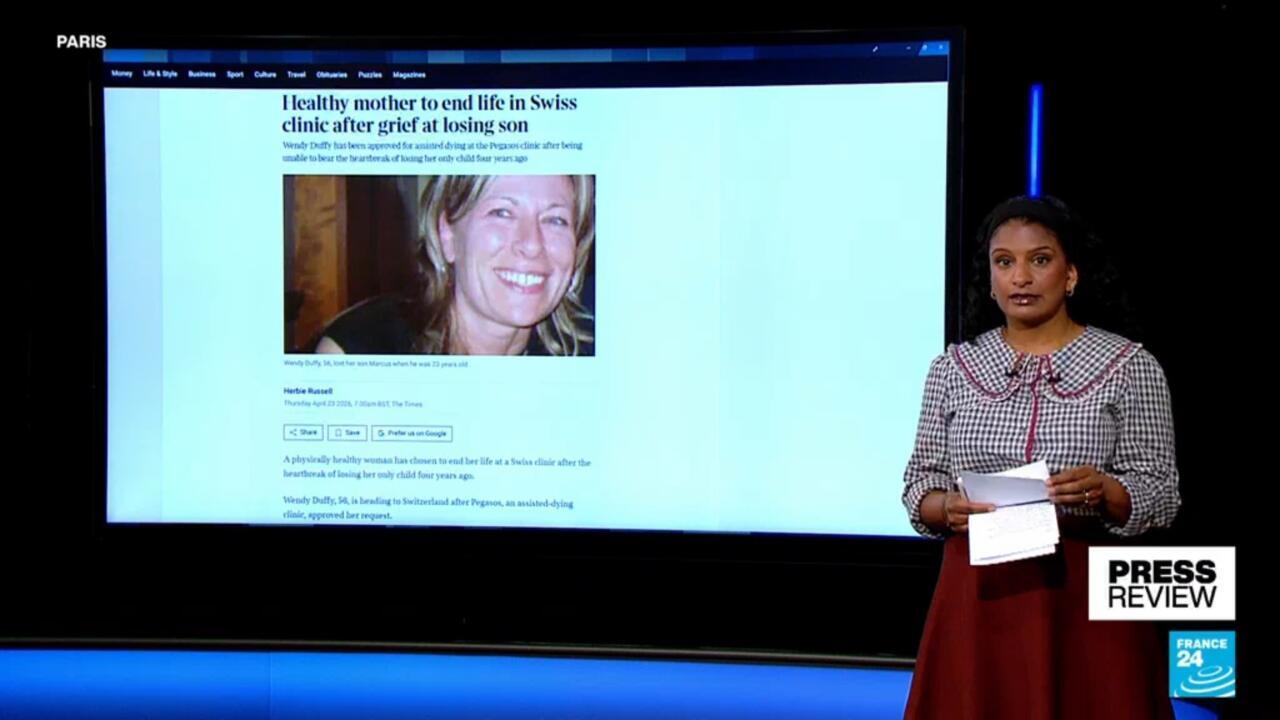Open the Life & Style section
1280x720 pixels.
pyautogui.click(x=160, y=74)
